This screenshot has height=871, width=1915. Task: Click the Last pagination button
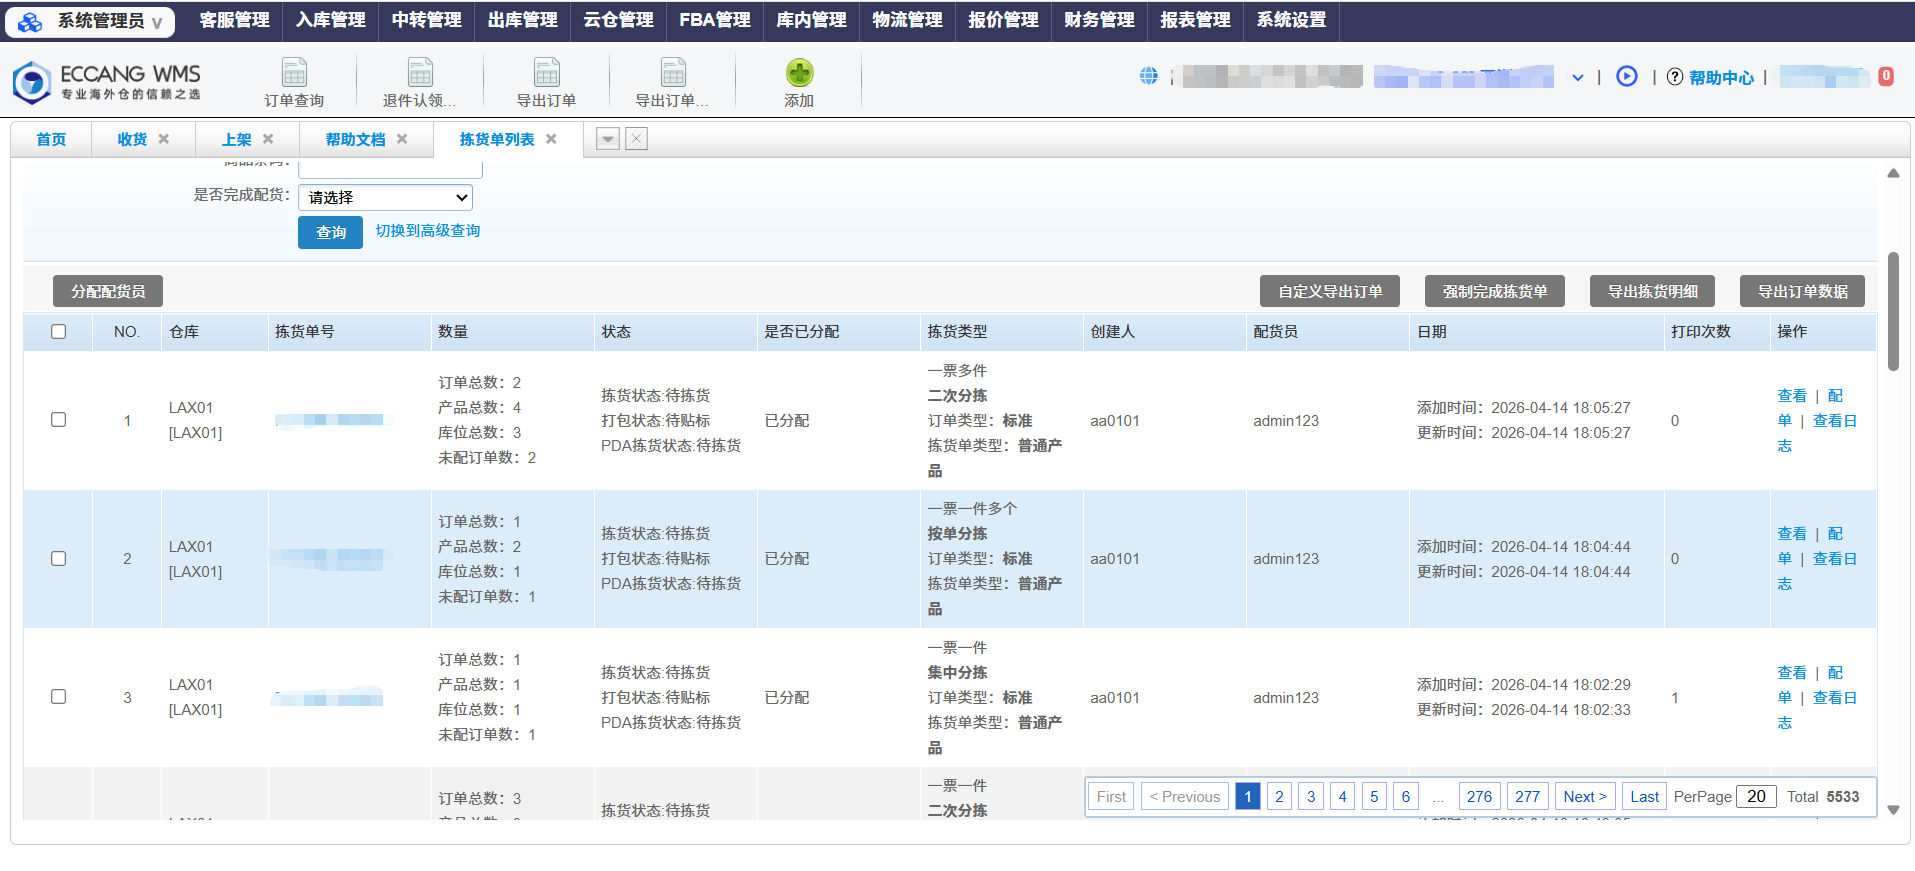pos(1644,796)
